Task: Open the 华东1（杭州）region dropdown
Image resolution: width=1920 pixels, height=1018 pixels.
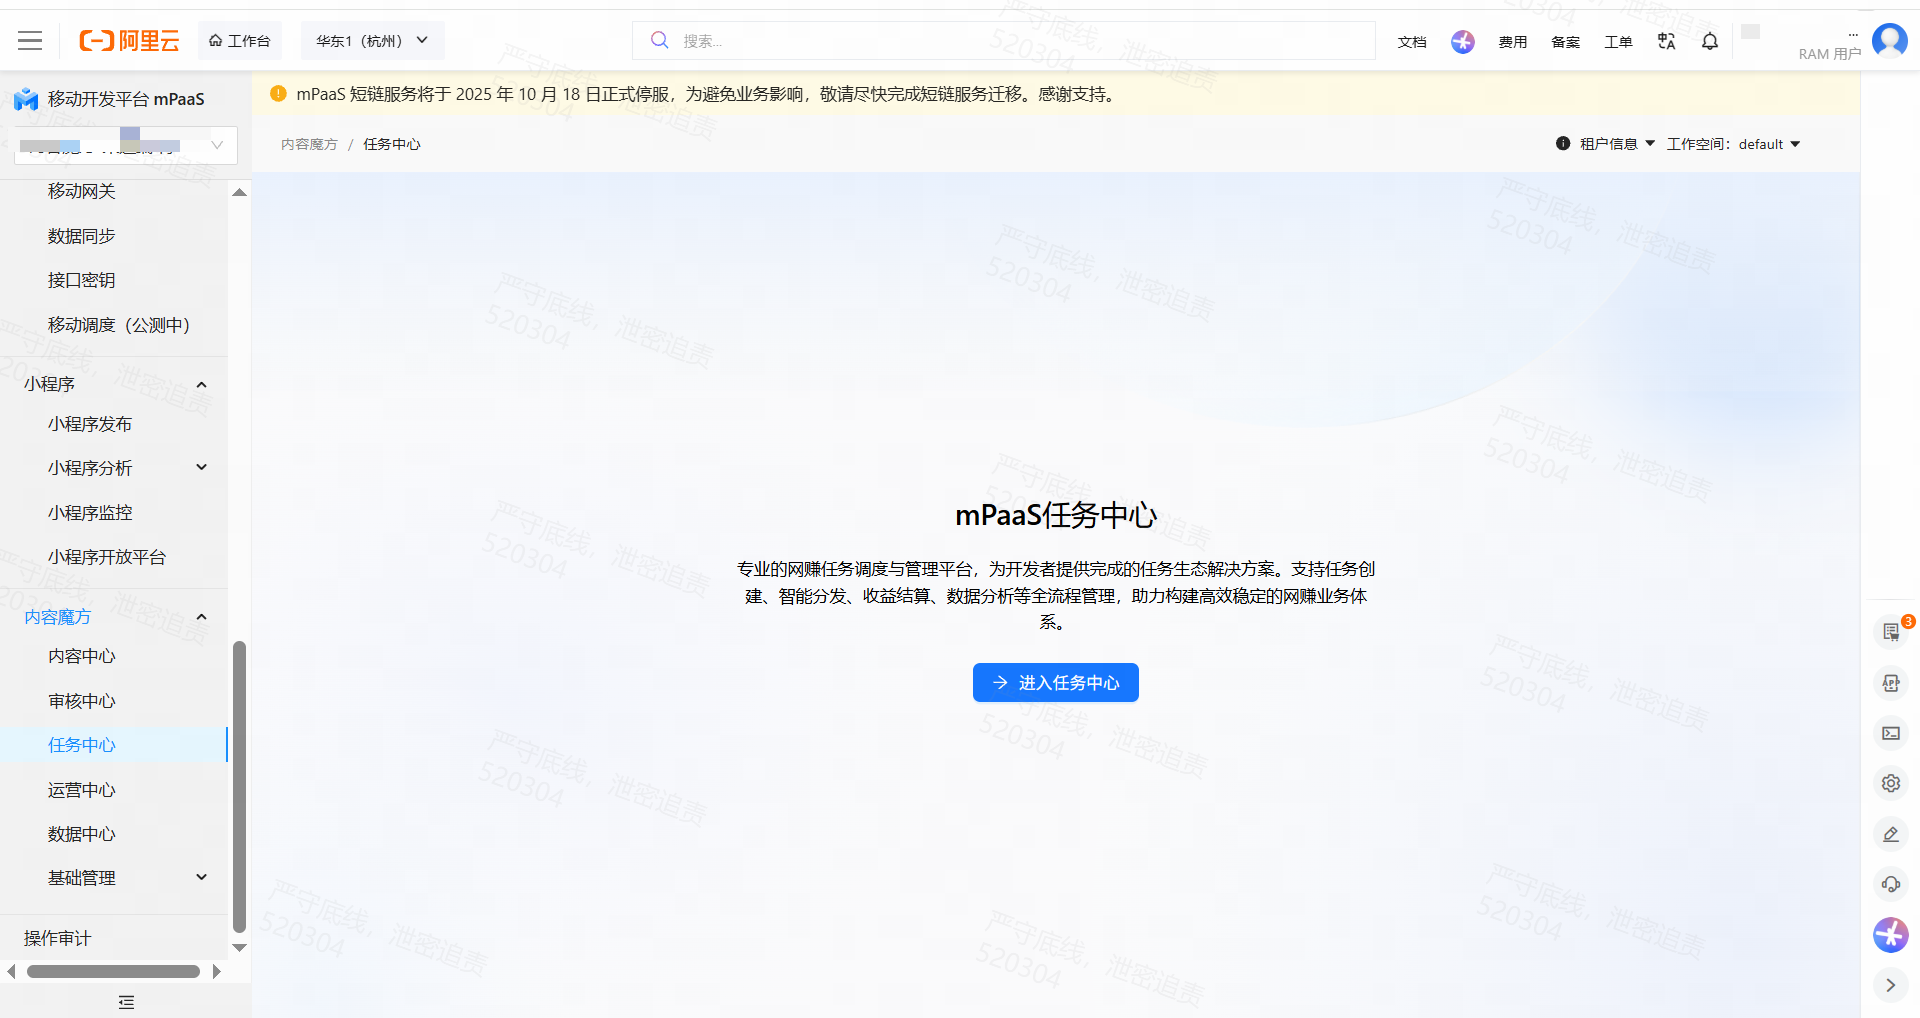Action: point(372,41)
